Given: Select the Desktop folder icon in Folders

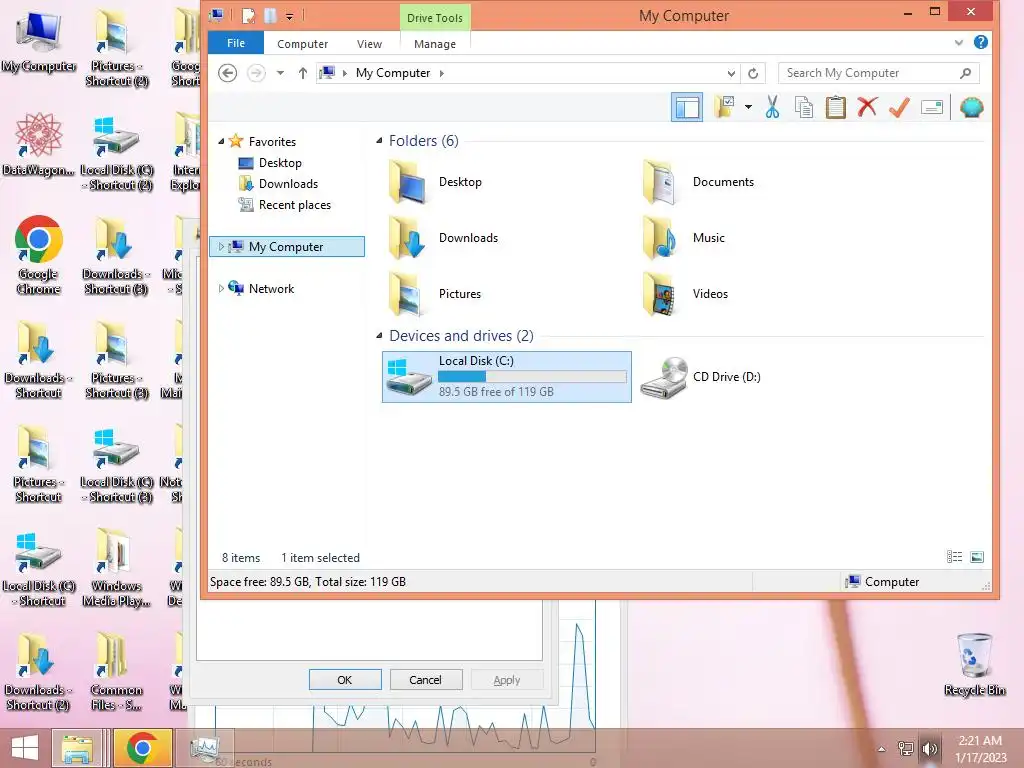Looking at the screenshot, I should [x=407, y=182].
